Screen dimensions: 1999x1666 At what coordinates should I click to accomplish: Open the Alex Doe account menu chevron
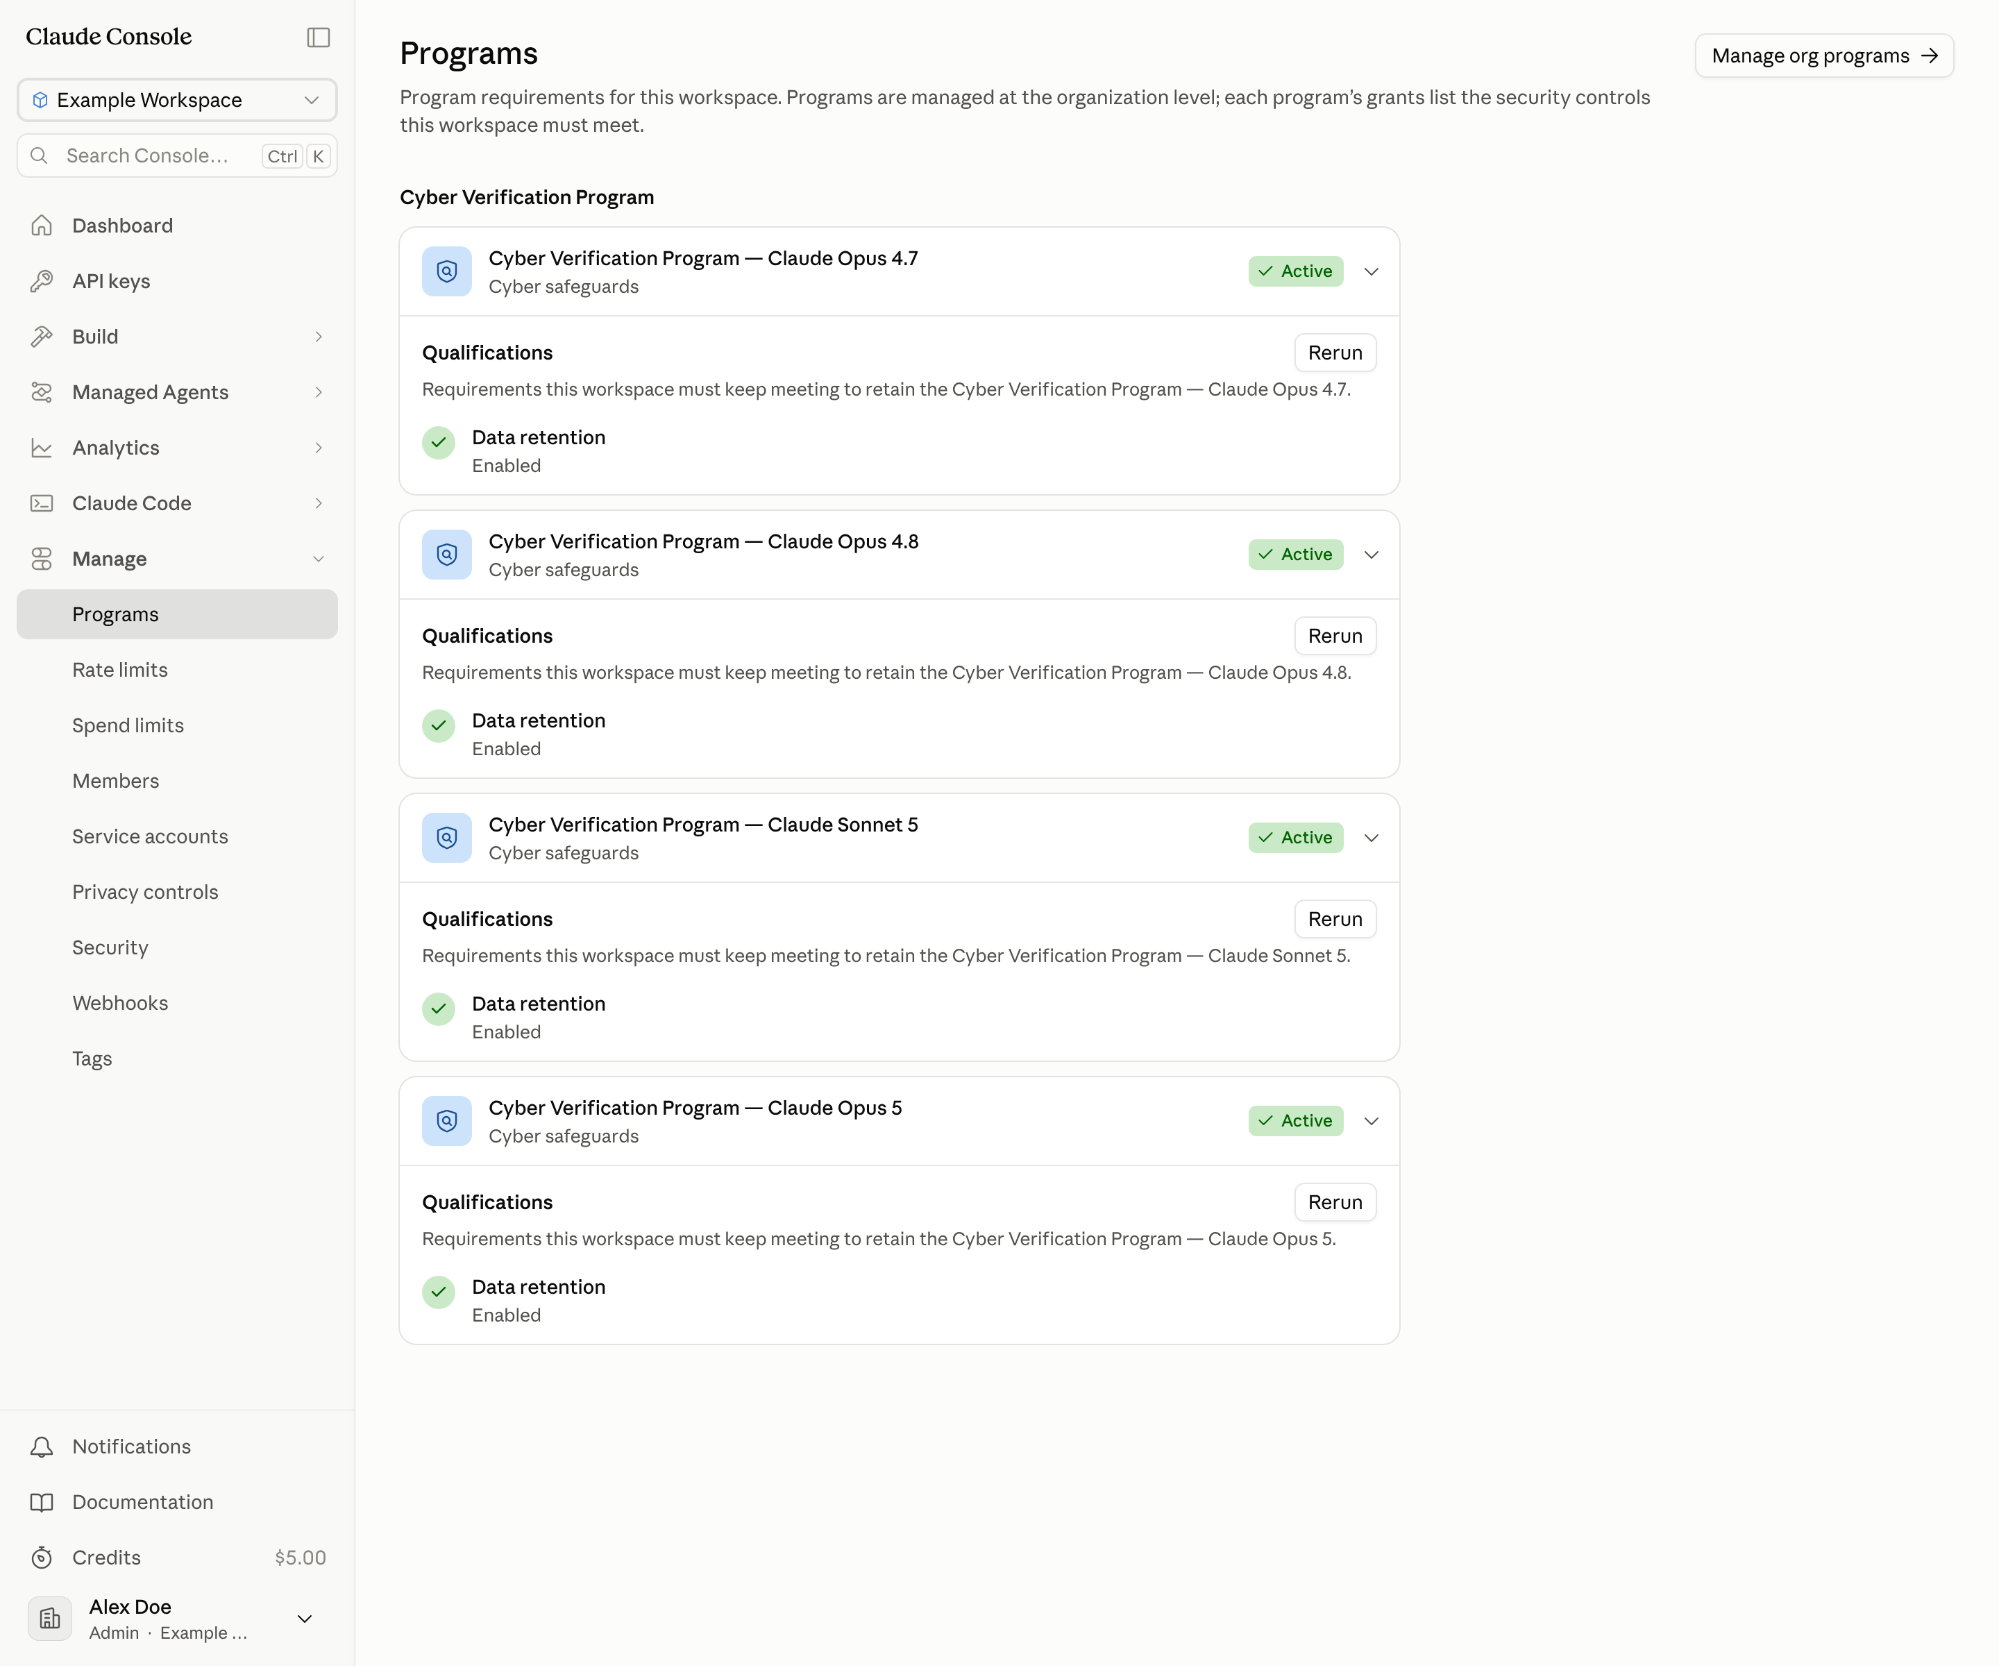pos(305,1619)
